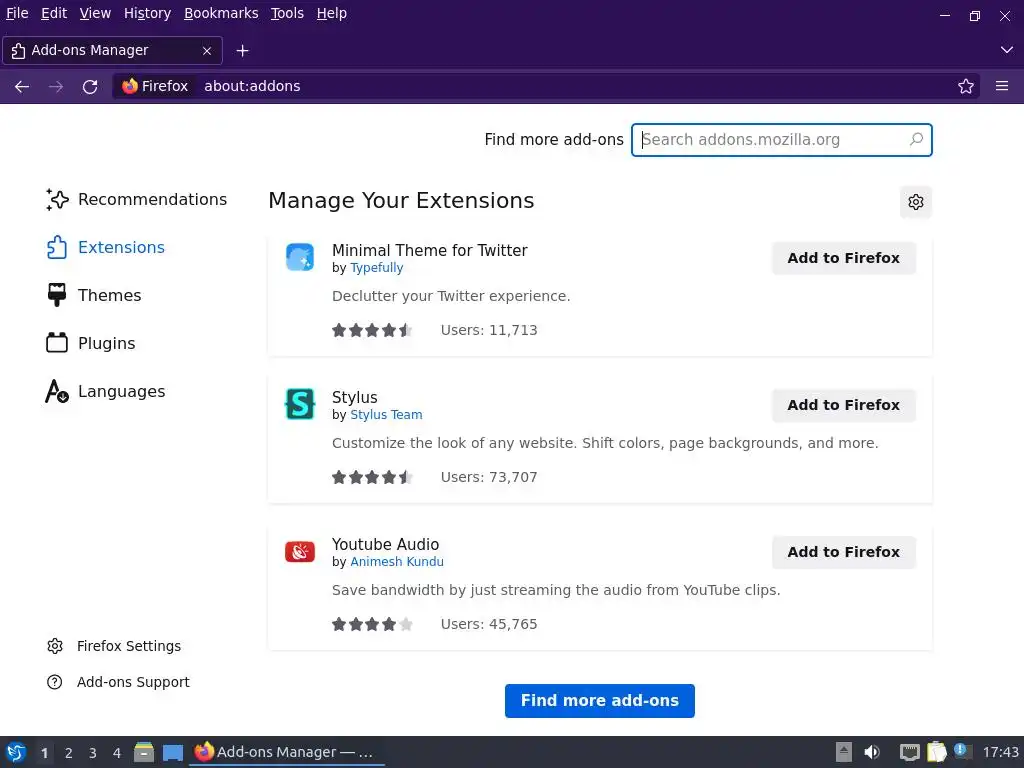Viewport: 1024px width, 768px height.
Task: Click the 'Users: 45,765' text
Action: [x=489, y=624]
